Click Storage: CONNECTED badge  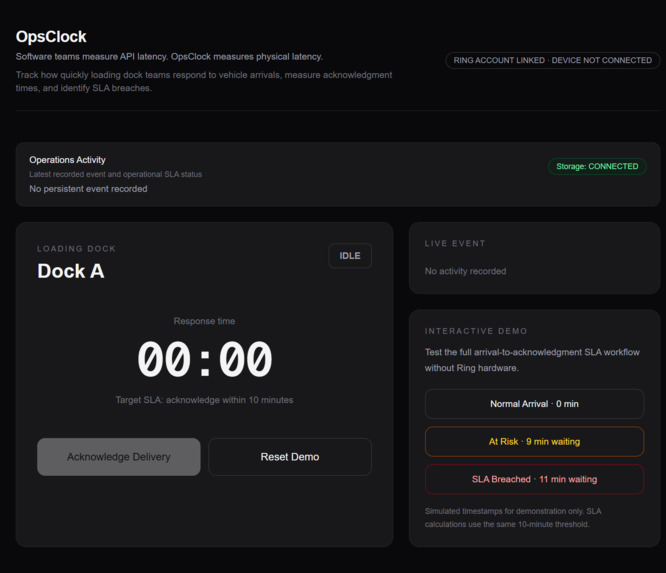[597, 166]
